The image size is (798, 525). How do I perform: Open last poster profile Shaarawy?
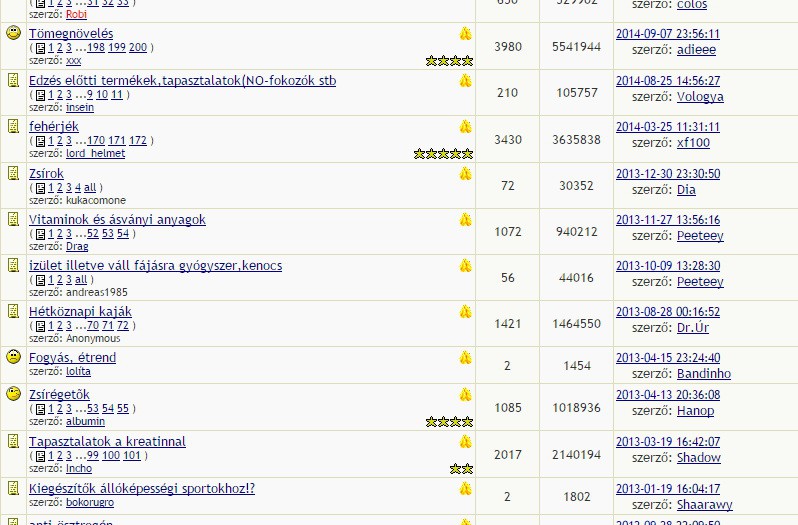[x=705, y=505]
